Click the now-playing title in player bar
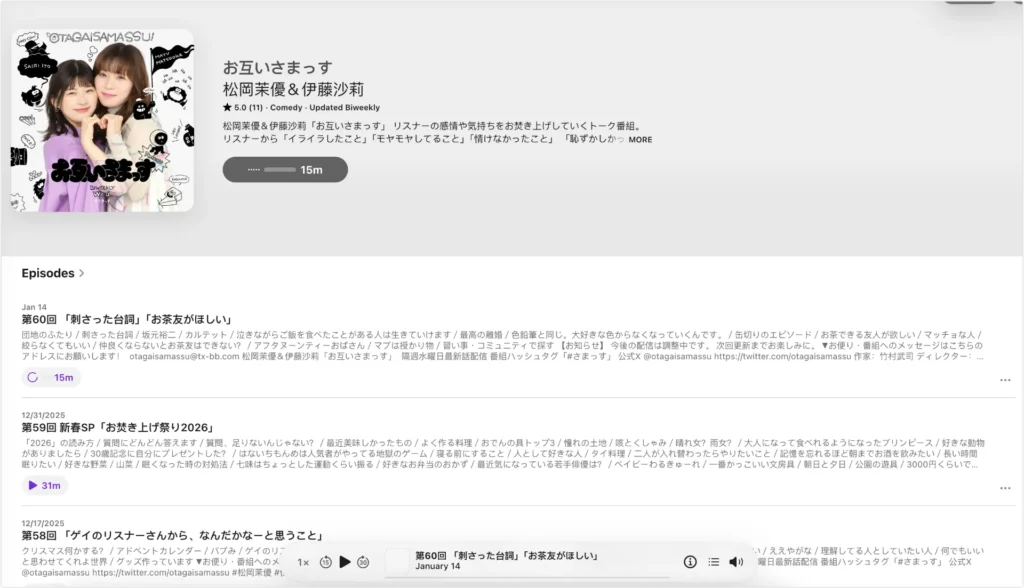 click(x=507, y=555)
